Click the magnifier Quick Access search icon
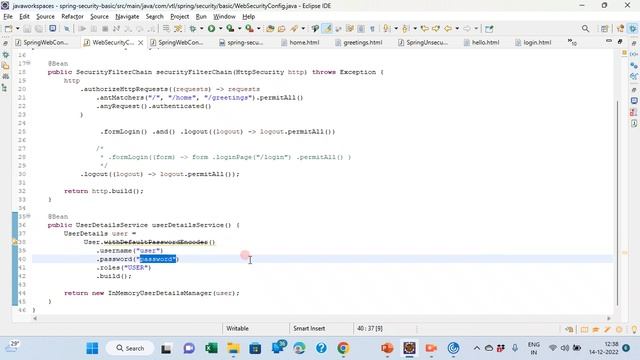The width and height of the screenshot is (640, 360). [585, 29]
